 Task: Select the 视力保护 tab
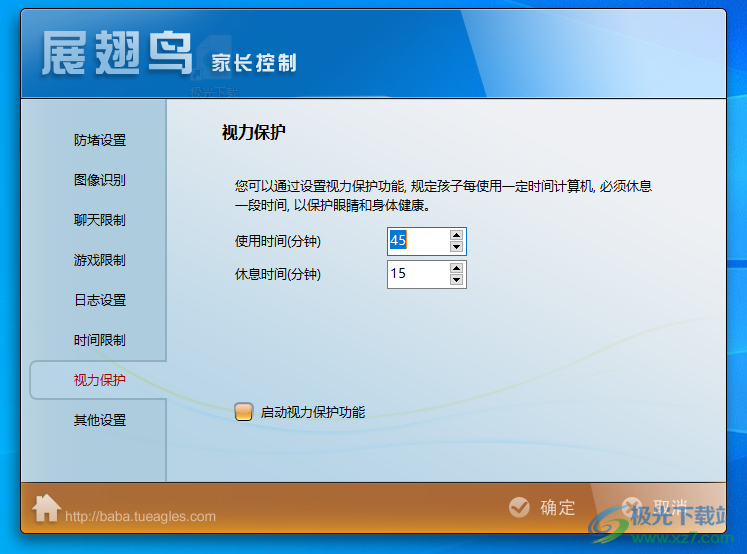[99, 380]
